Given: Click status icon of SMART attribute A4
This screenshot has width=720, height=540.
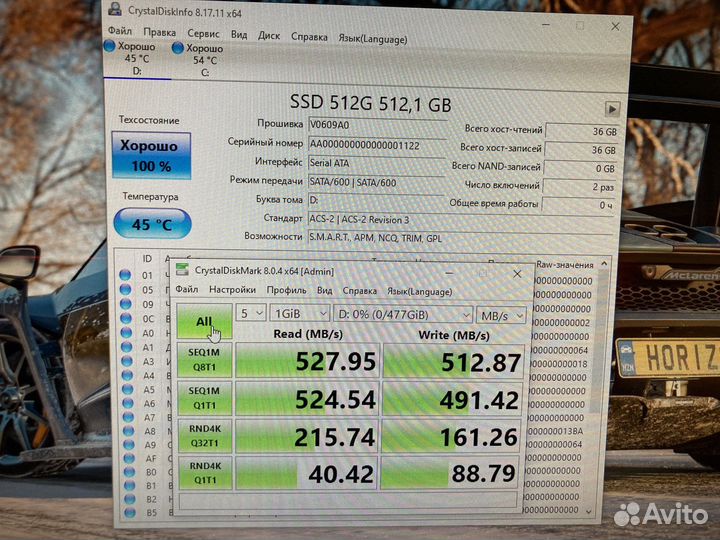Looking at the screenshot, I should point(127,375).
